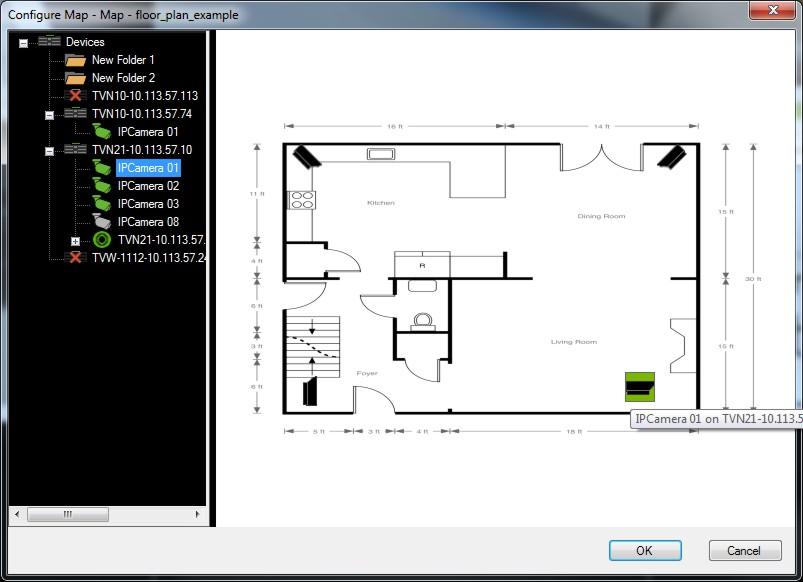Click the gray camera icon of IPCamera 08

[101, 221]
